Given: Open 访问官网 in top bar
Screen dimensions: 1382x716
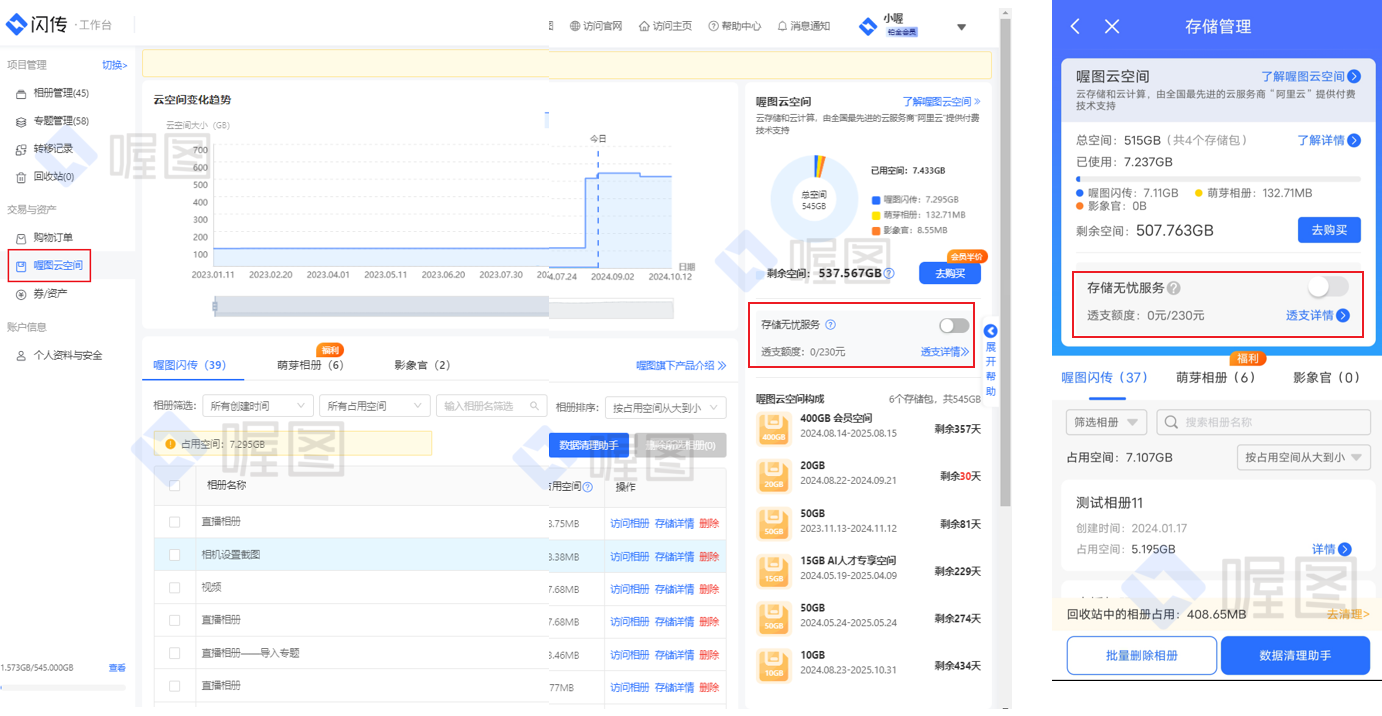Looking at the screenshot, I should (x=596, y=26).
